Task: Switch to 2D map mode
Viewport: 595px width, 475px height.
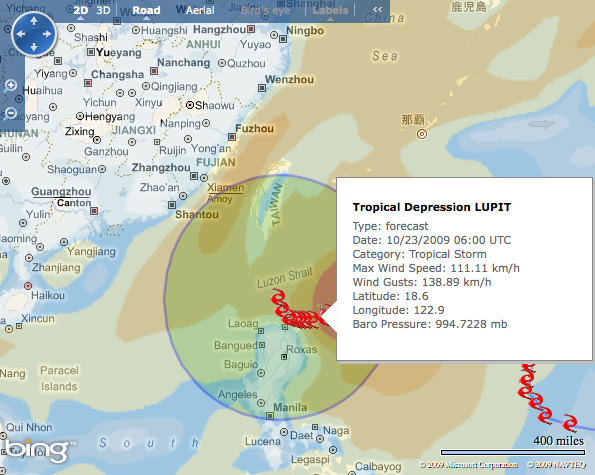Action: click(80, 10)
